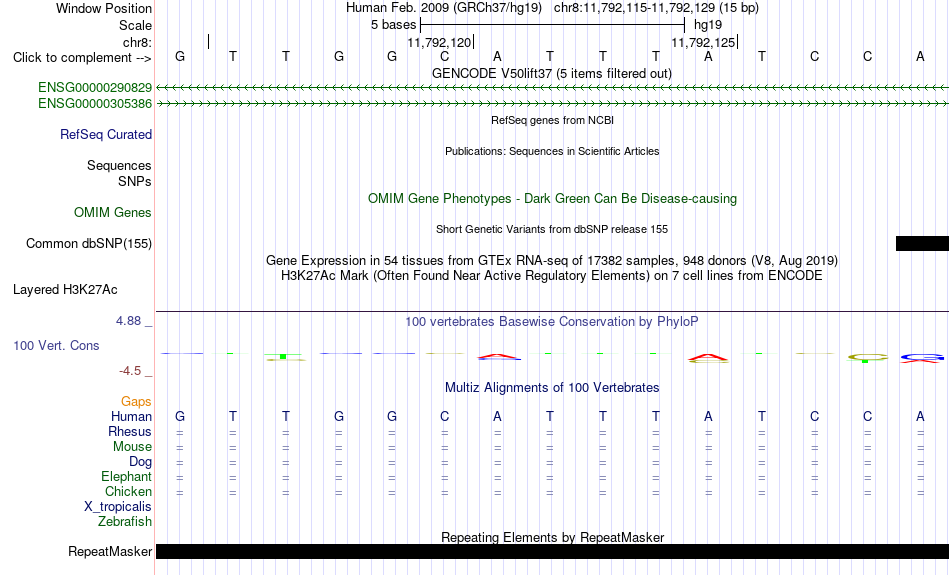Select the Human alignment row label
The height and width of the screenshot is (575, 950).
[131, 416]
